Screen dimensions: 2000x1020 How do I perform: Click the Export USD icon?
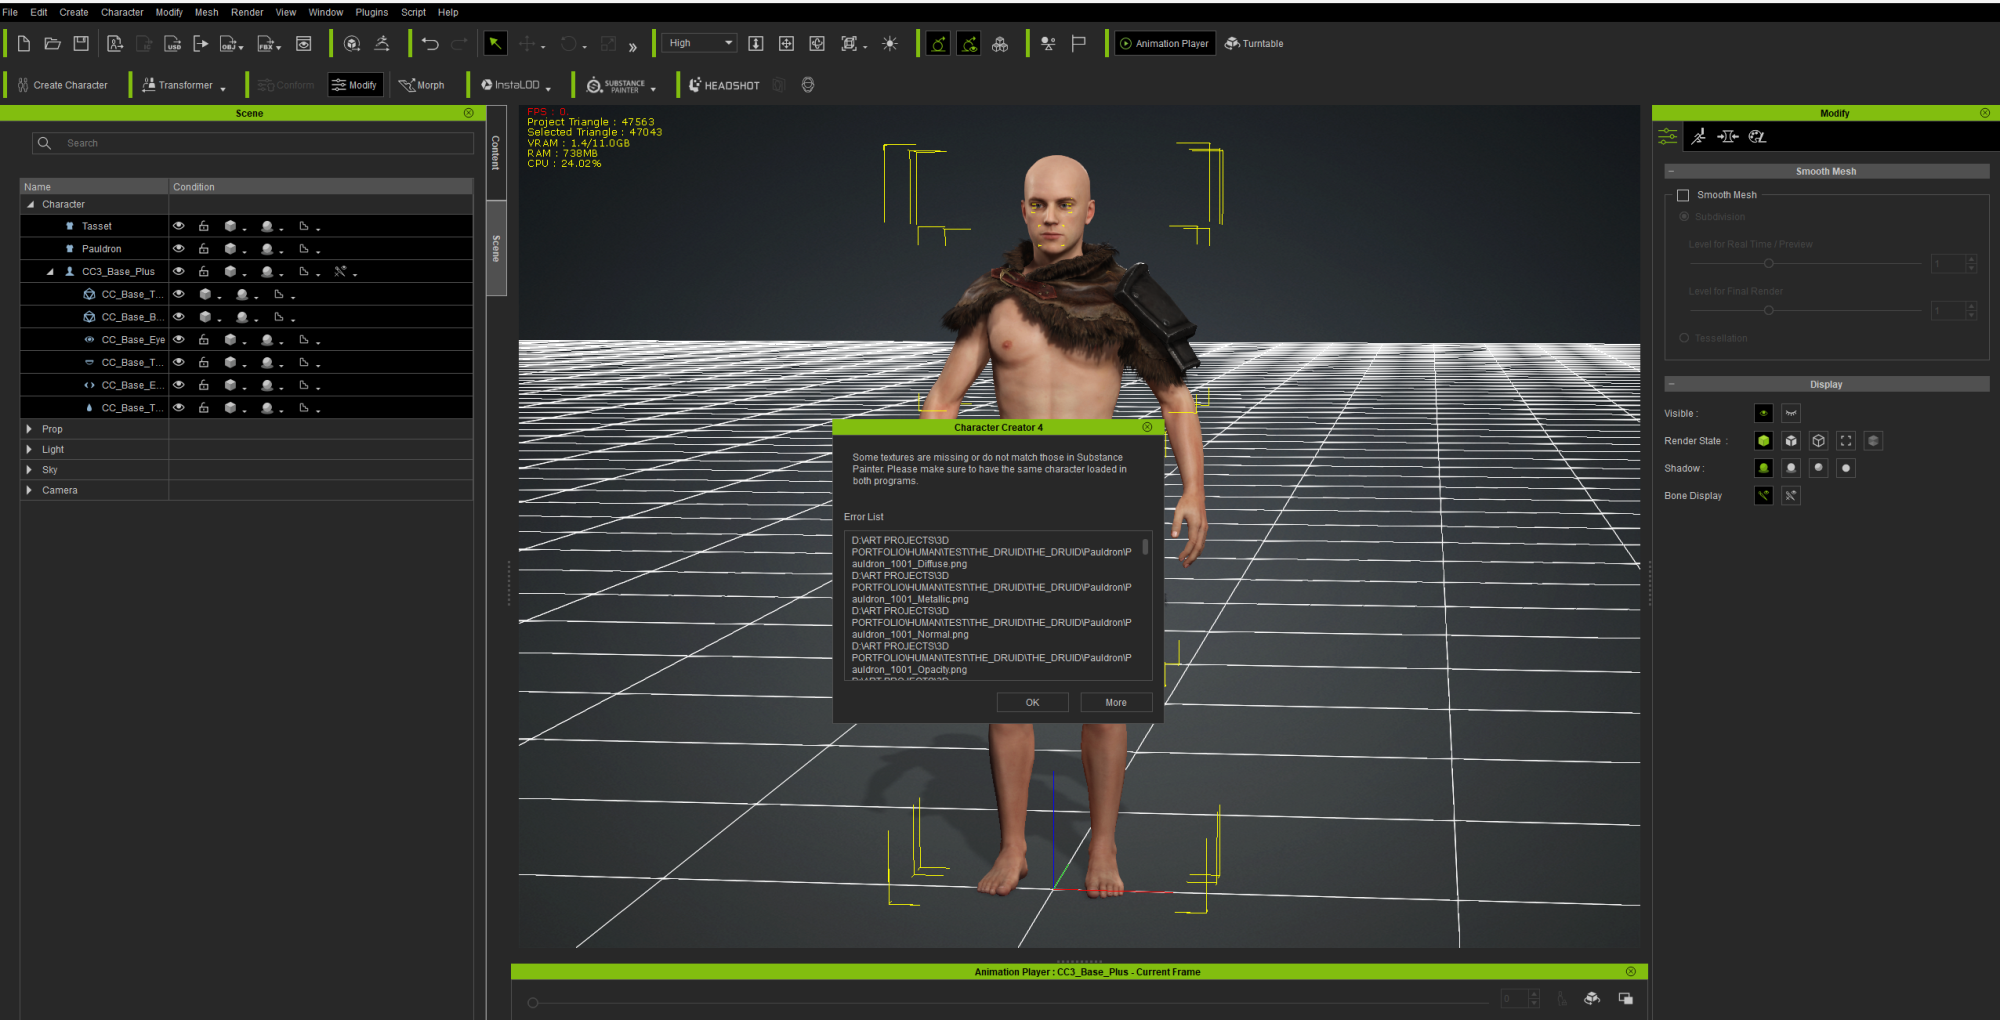pyautogui.click(x=173, y=43)
